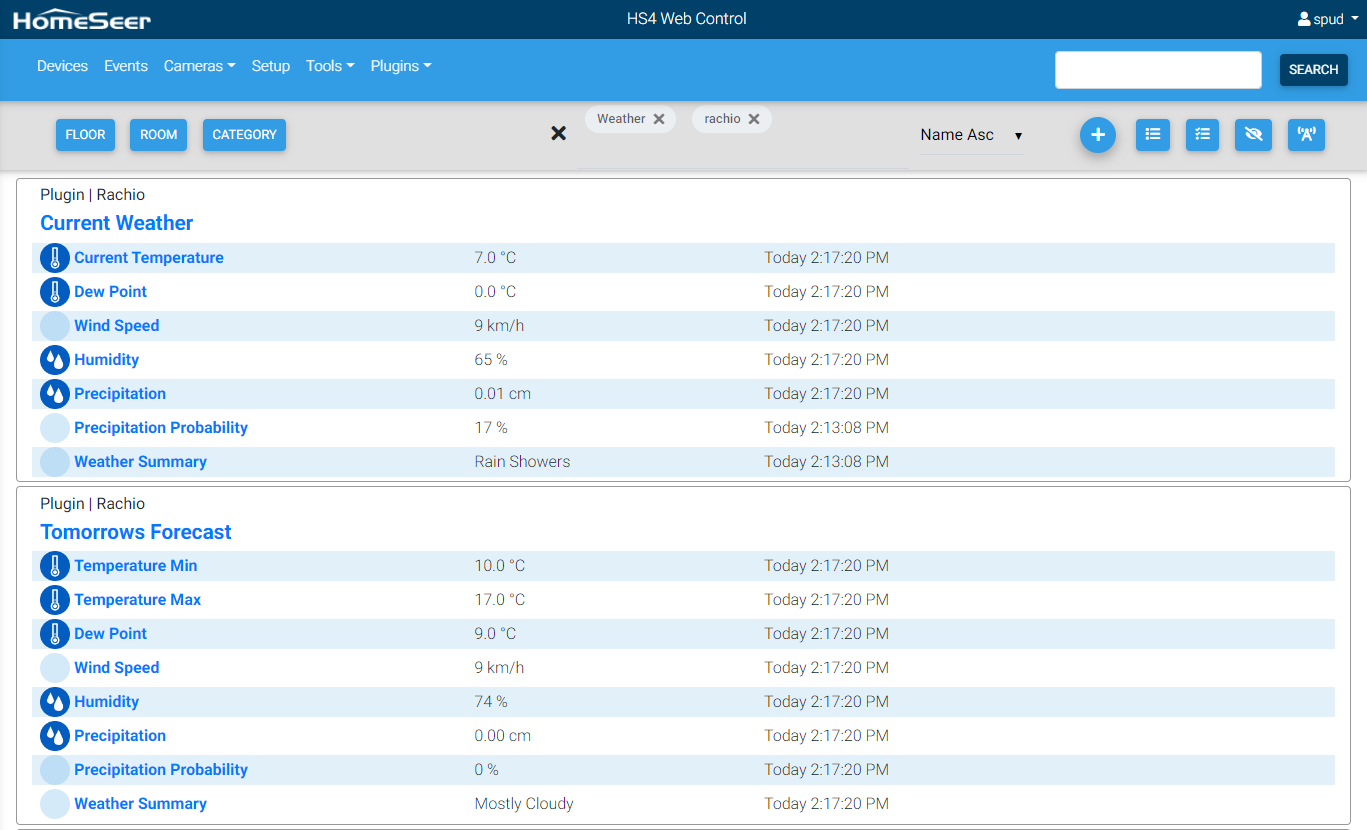
Task: Switch to list view using bulleted list icon
Action: [x=1152, y=135]
